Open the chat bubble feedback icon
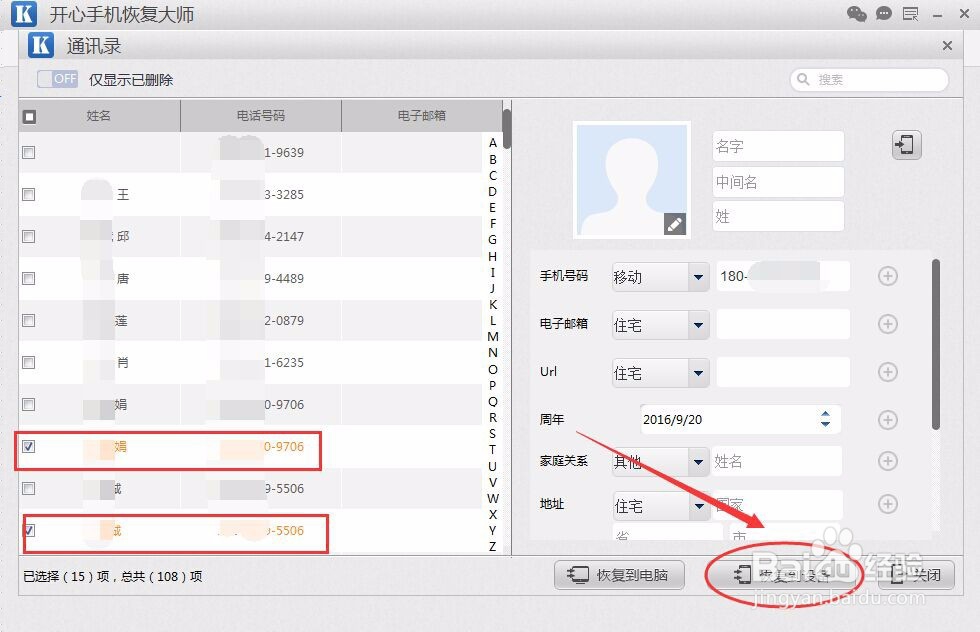 [x=883, y=14]
